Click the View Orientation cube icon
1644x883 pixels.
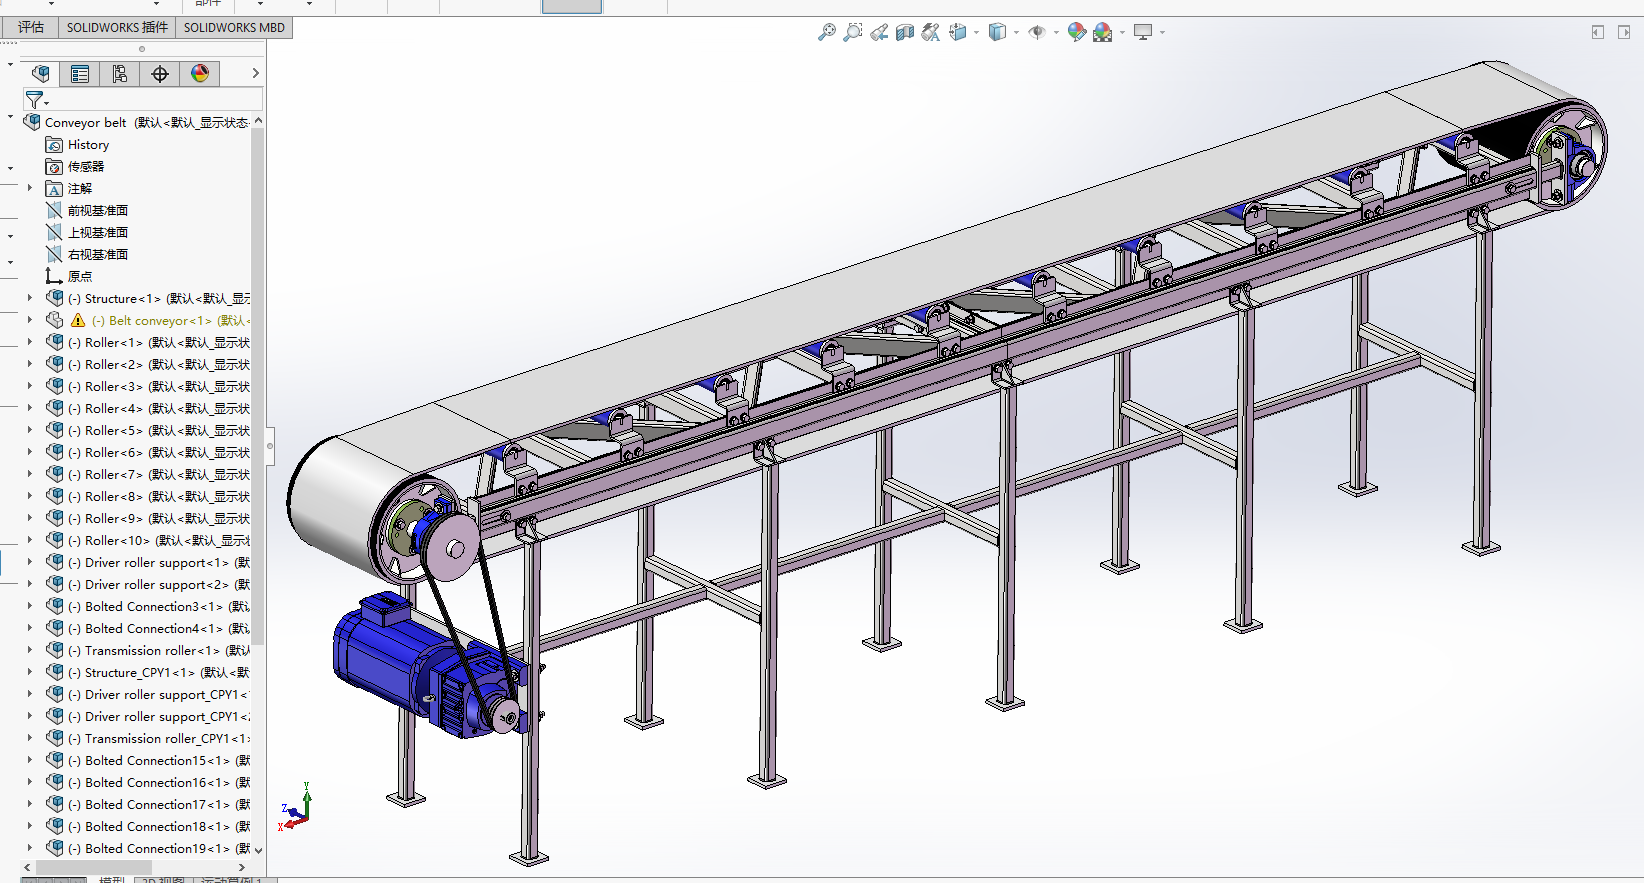pyautogui.click(x=958, y=32)
